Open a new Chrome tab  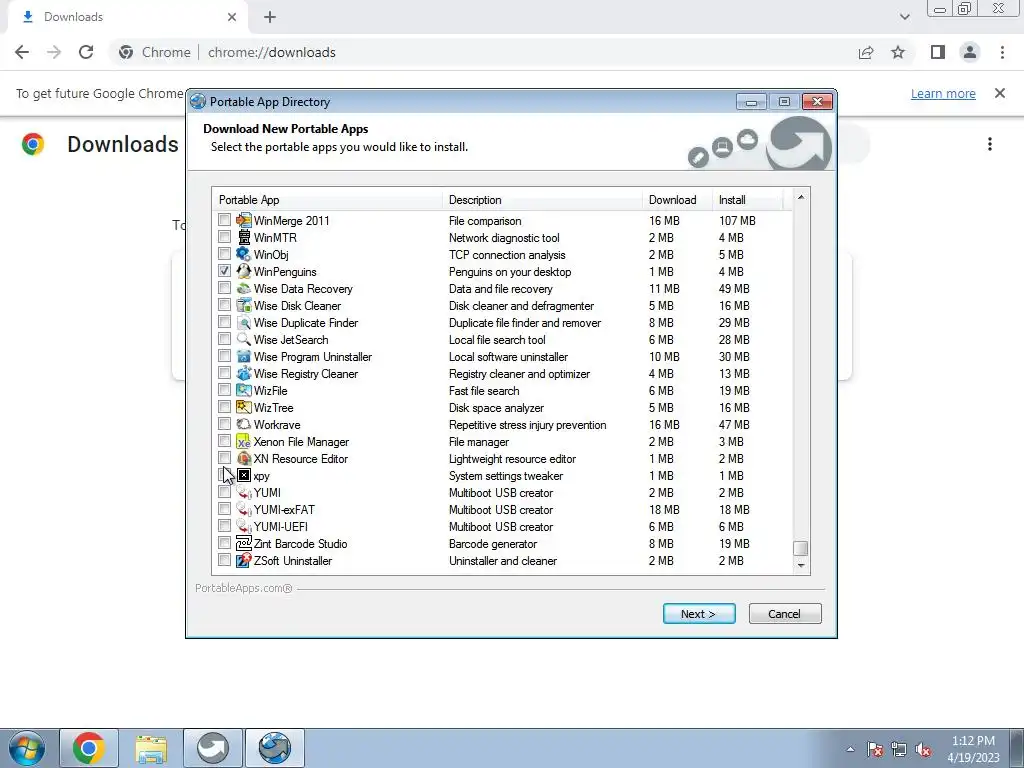click(270, 17)
